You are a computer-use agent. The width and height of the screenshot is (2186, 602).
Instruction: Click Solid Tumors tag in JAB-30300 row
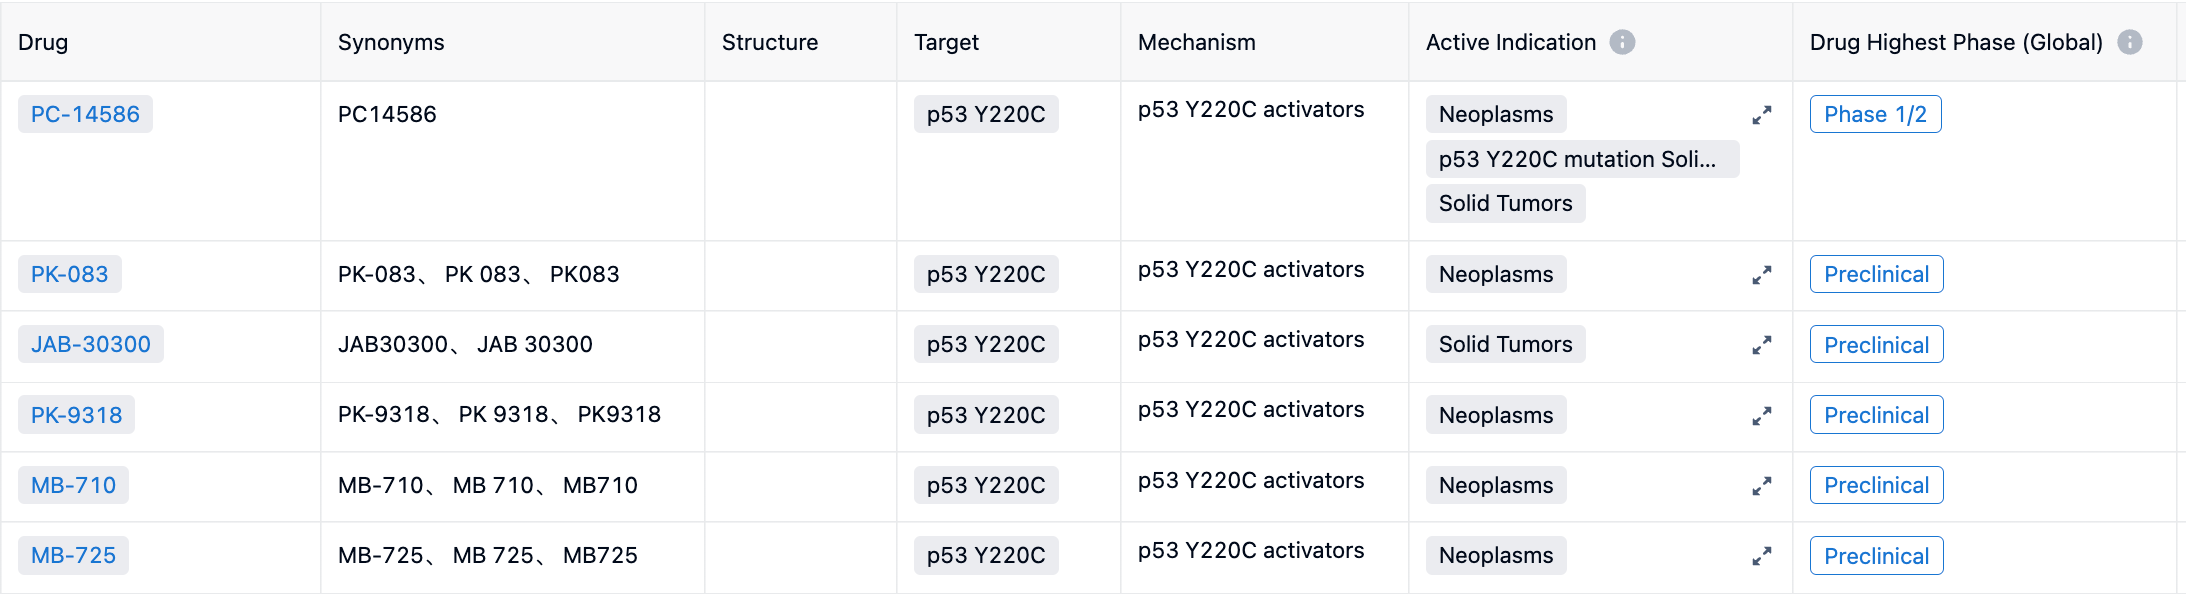point(1505,344)
